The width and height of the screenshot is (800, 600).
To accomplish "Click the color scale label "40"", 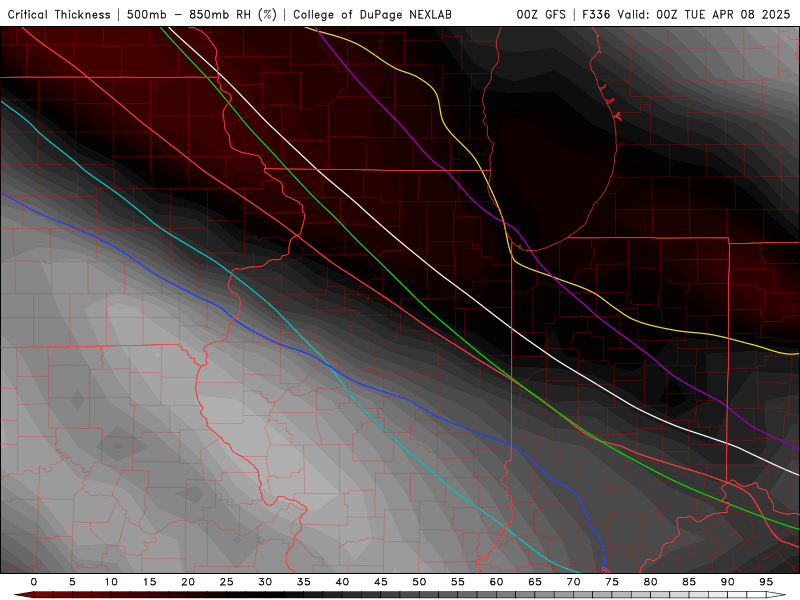I will click(x=342, y=582).
